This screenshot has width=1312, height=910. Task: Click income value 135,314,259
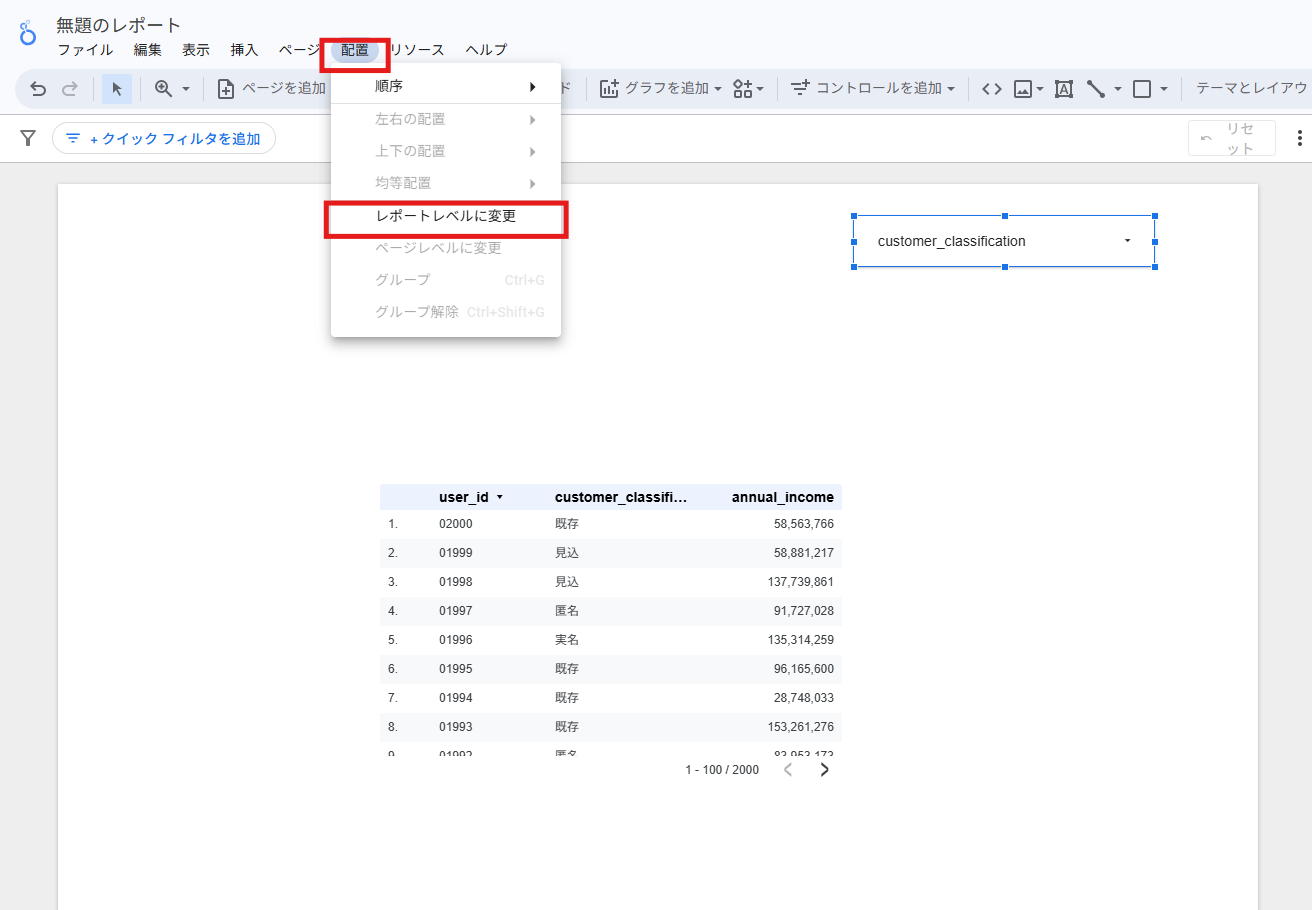point(800,640)
